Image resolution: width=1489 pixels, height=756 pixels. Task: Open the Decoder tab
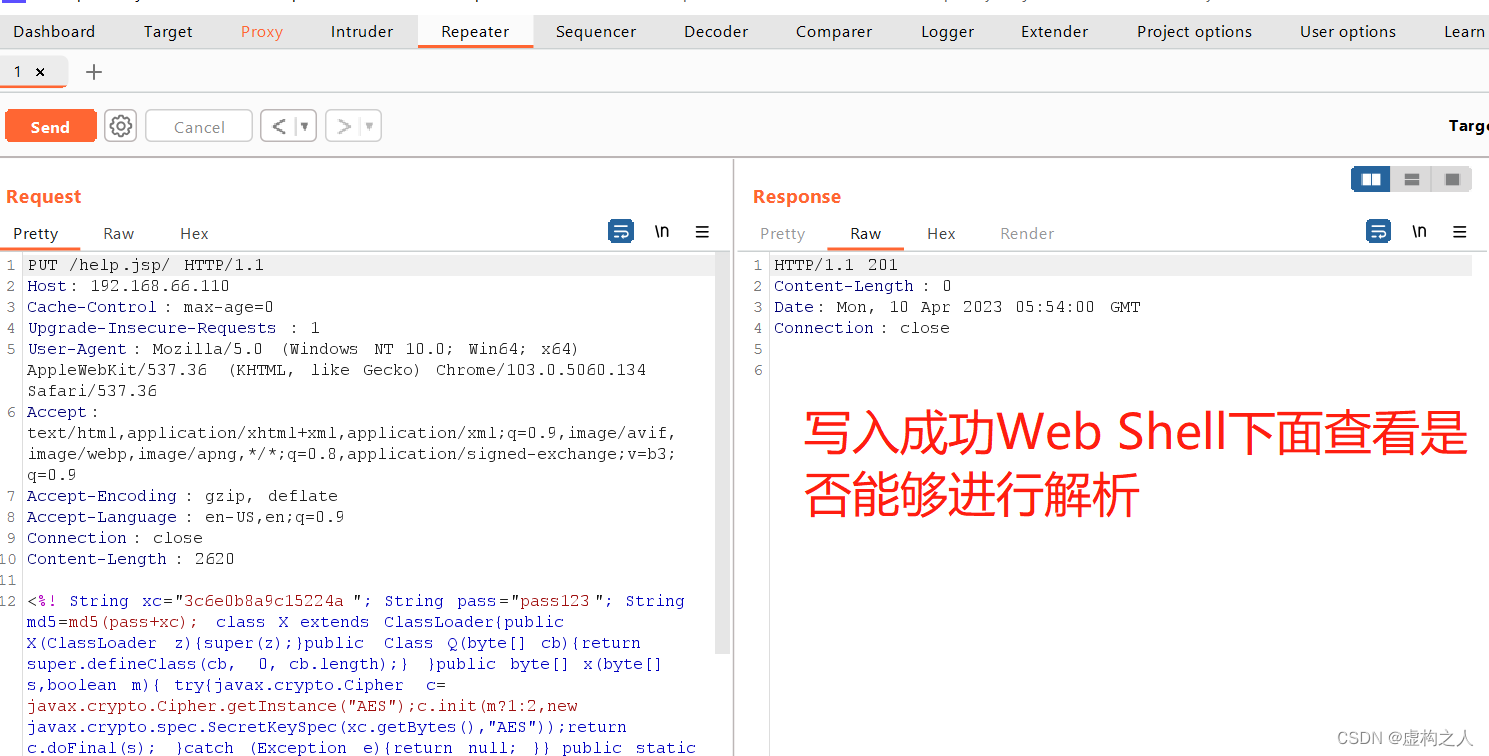click(x=716, y=31)
